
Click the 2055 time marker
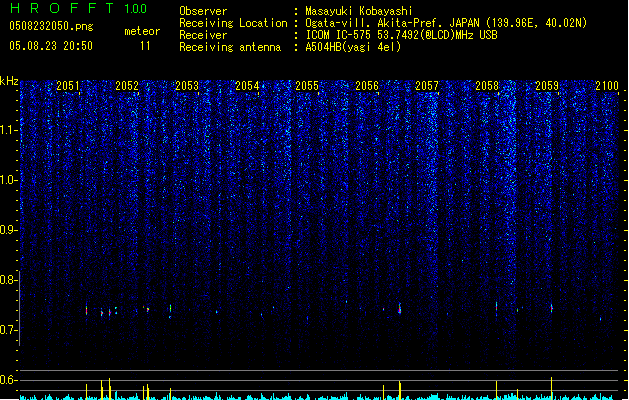307,86
